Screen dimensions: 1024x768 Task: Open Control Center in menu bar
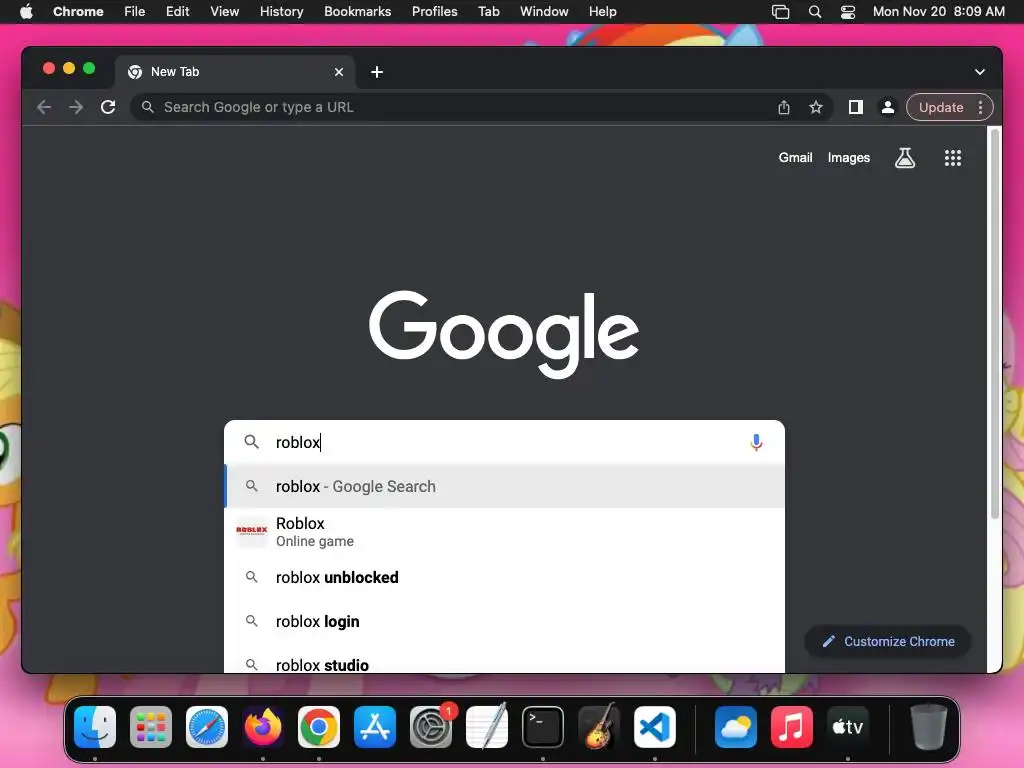point(848,11)
